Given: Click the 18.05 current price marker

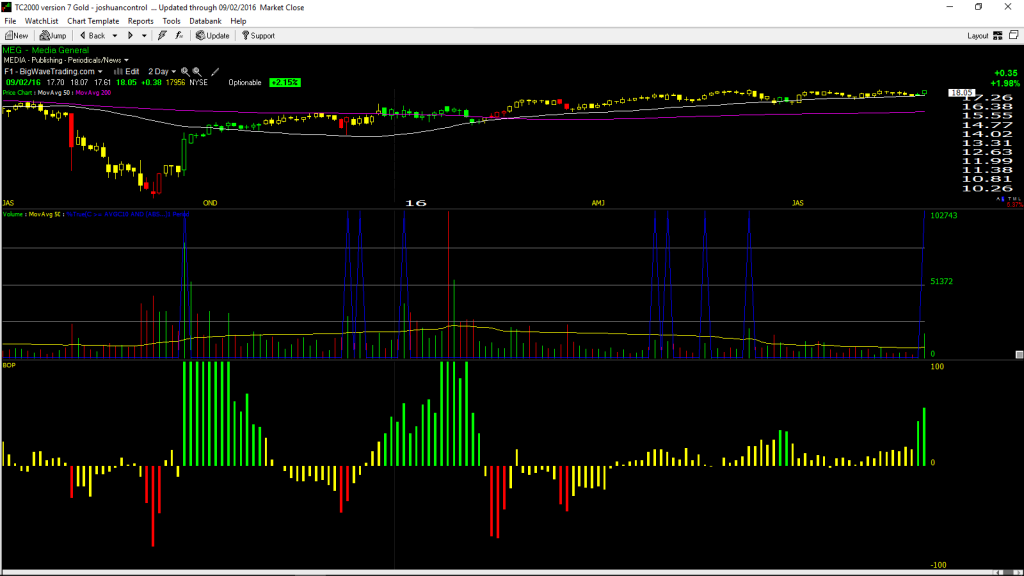Looking at the screenshot, I should pos(961,93).
